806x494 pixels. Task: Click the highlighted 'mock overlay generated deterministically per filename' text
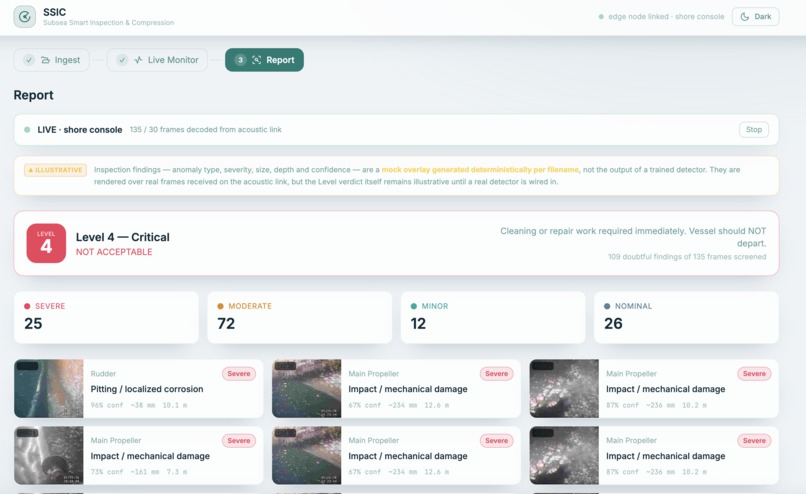480,170
